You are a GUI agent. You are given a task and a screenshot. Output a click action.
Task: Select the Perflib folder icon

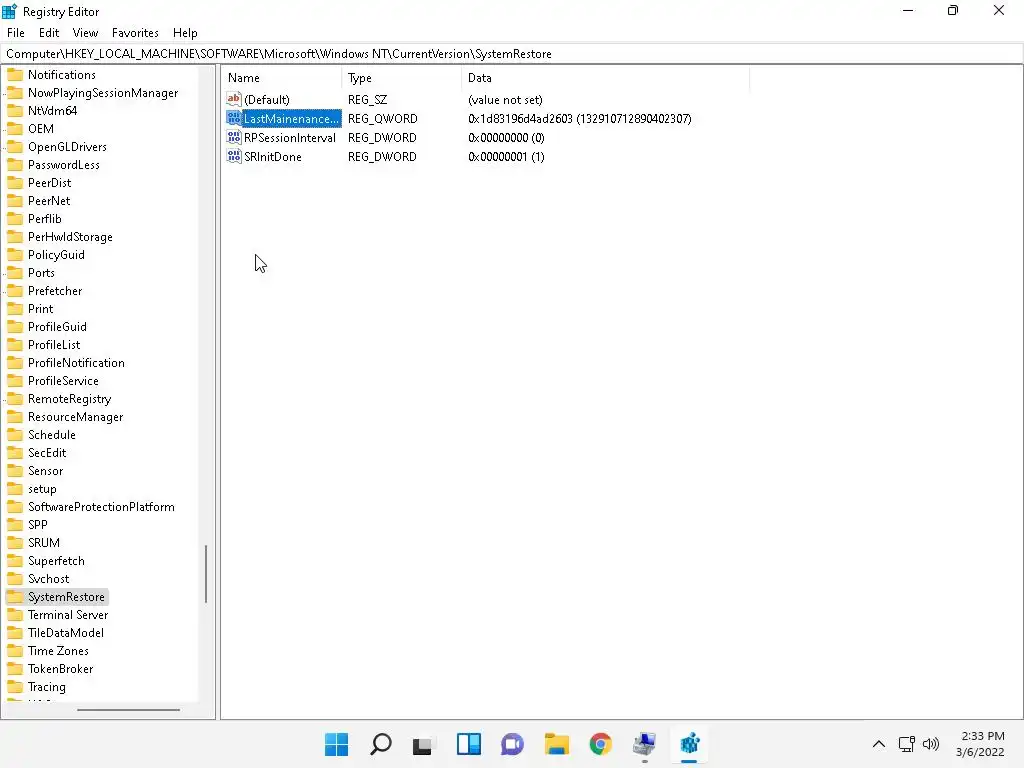coord(15,219)
